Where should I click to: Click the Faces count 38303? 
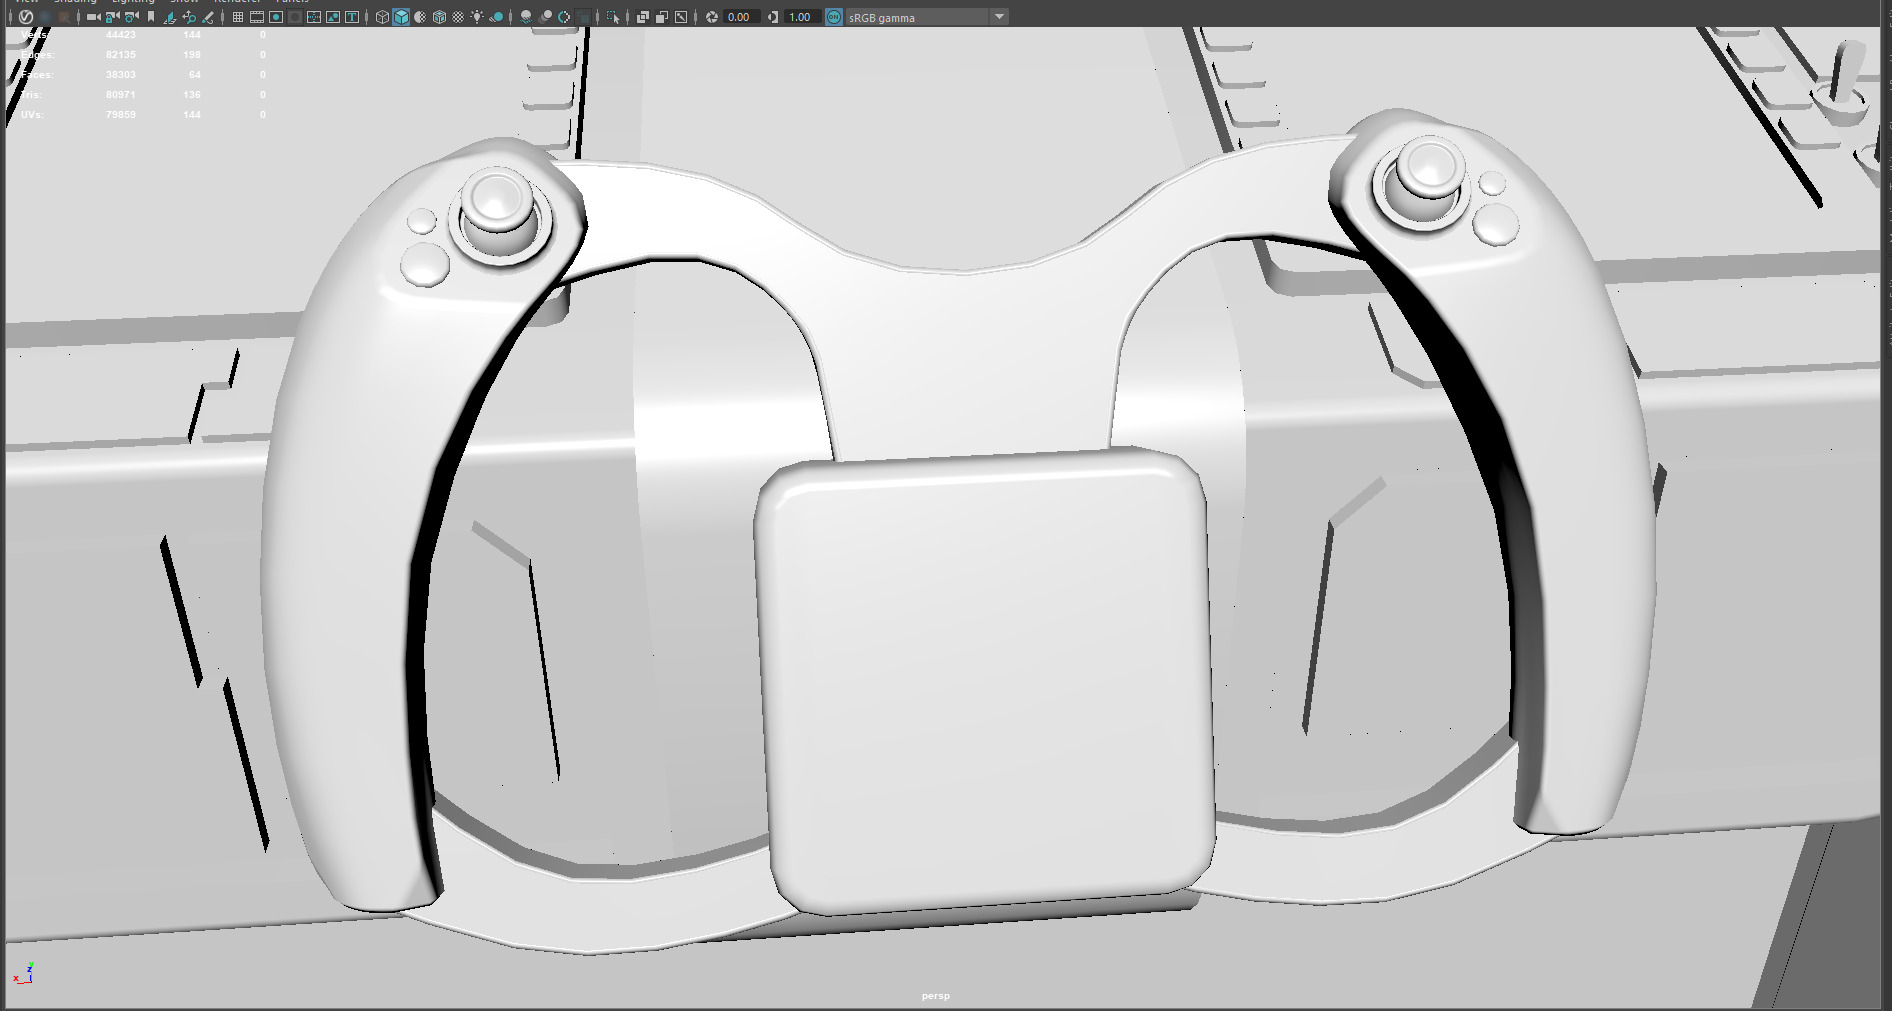coord(121,75)
